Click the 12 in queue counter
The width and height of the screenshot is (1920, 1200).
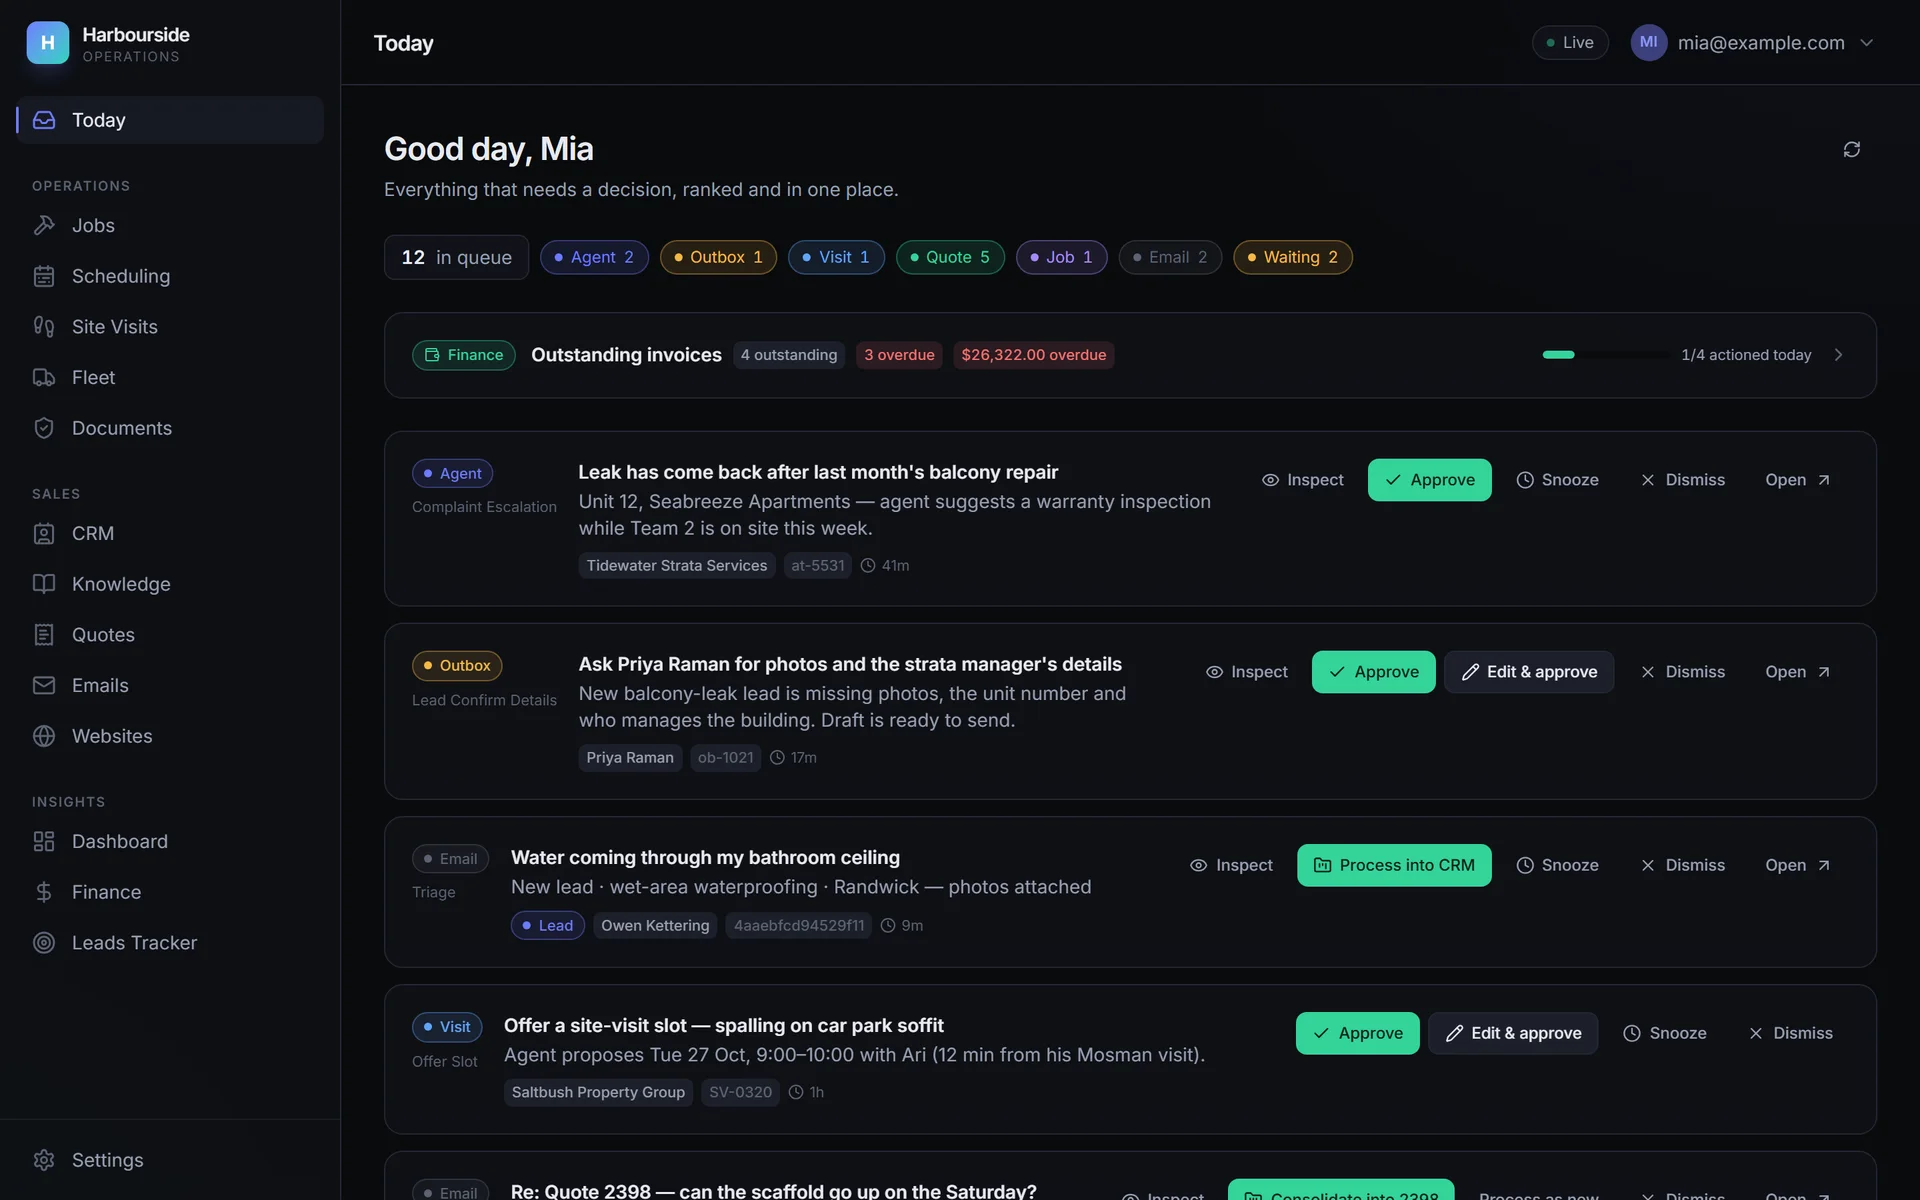click(x=456, y=257)
